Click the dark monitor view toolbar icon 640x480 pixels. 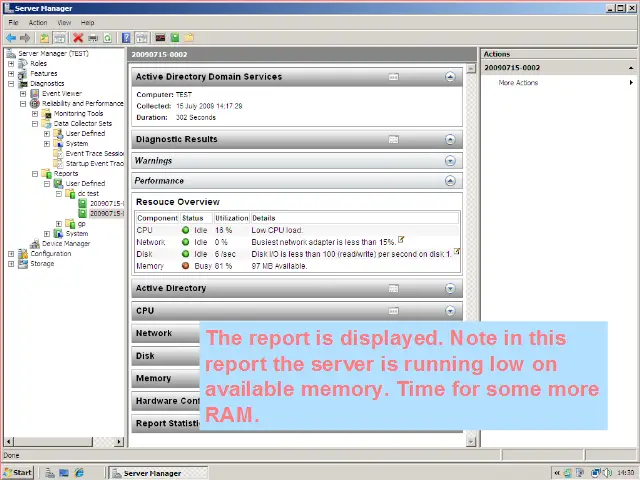point(160,38)
